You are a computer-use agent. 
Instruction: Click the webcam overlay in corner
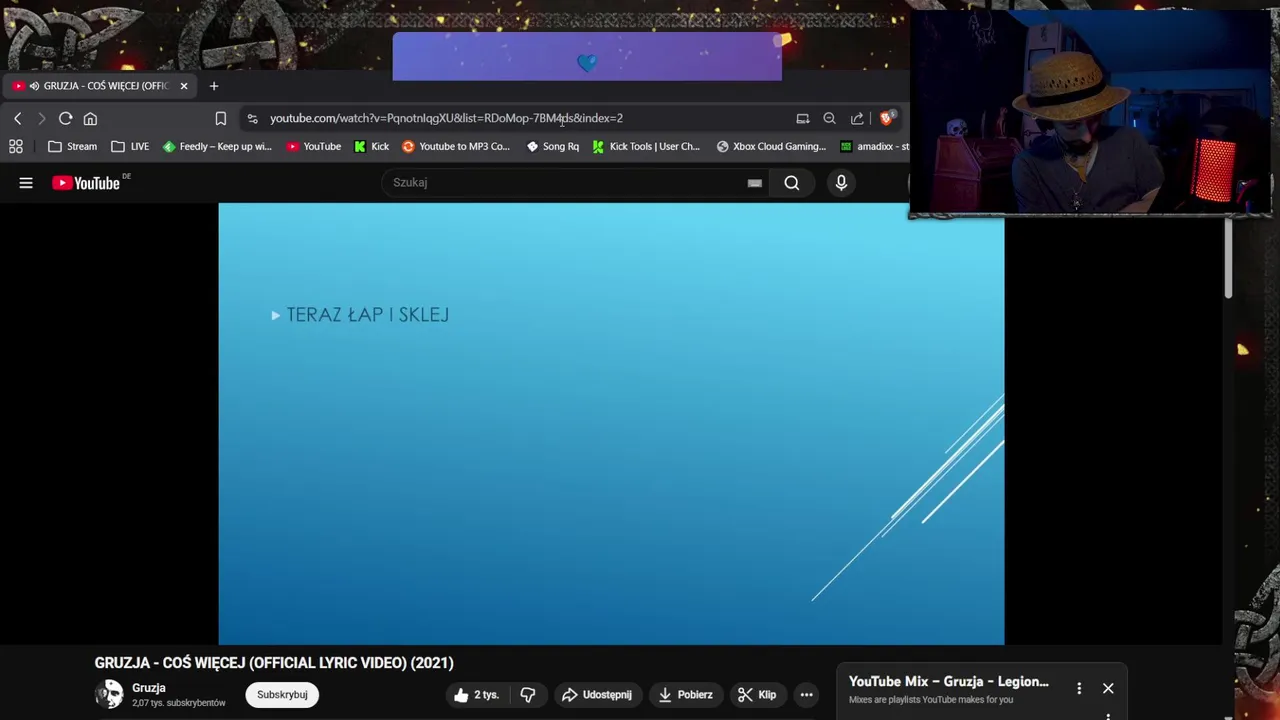1090,112
